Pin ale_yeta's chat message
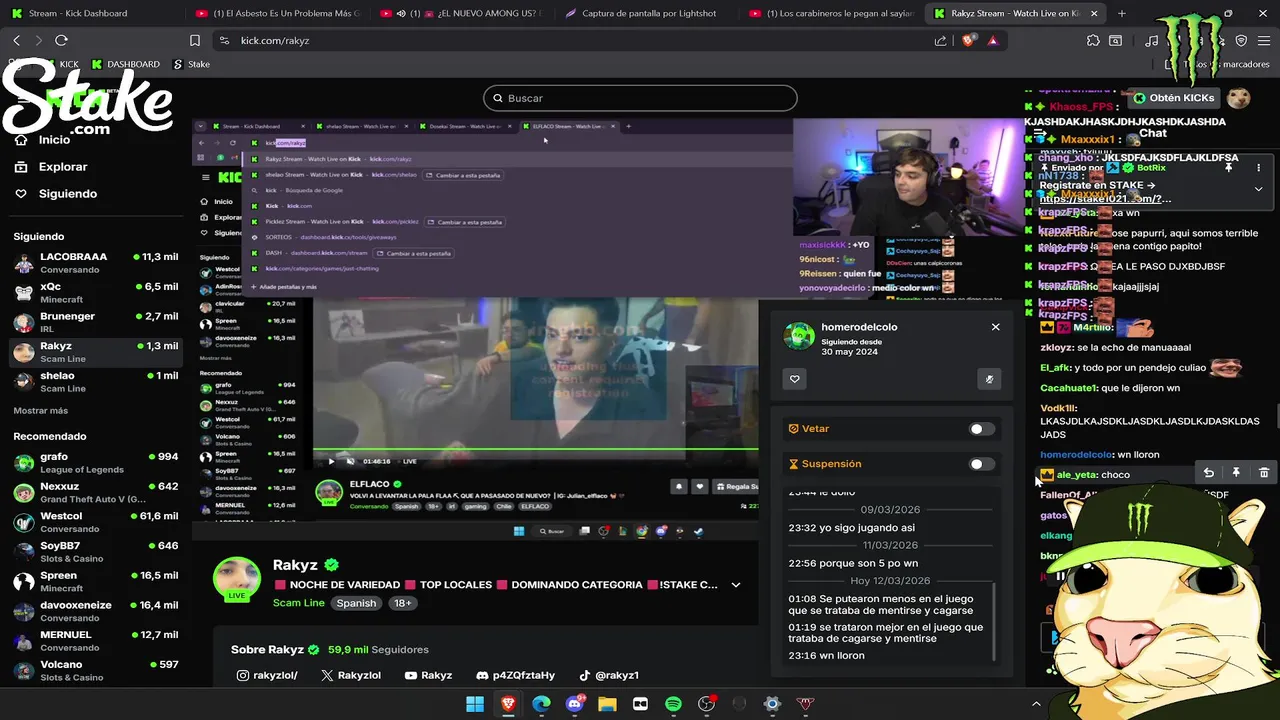1280x720 pixels. (1236, 473)
